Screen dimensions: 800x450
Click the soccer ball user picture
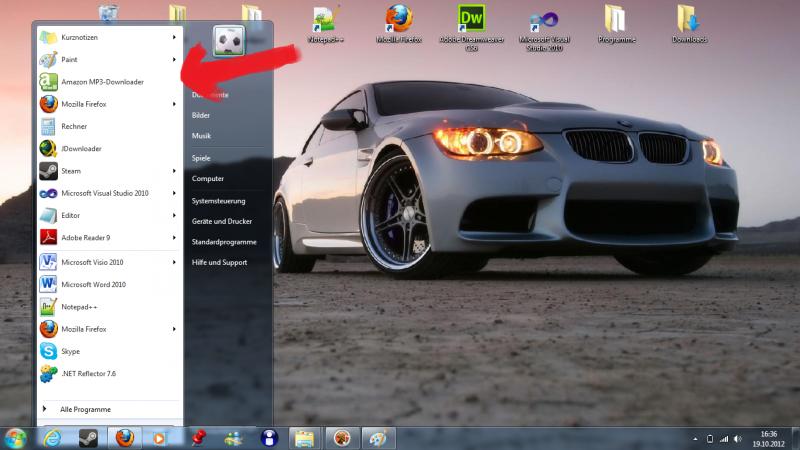click(229, 41)
